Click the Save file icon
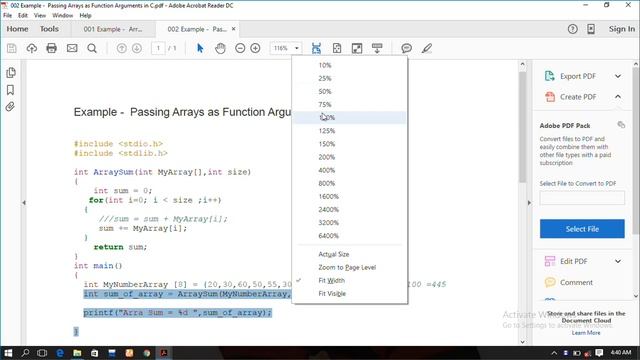This screenshot has width=640, height=360. pyautogui.click(x=11, y=48)
